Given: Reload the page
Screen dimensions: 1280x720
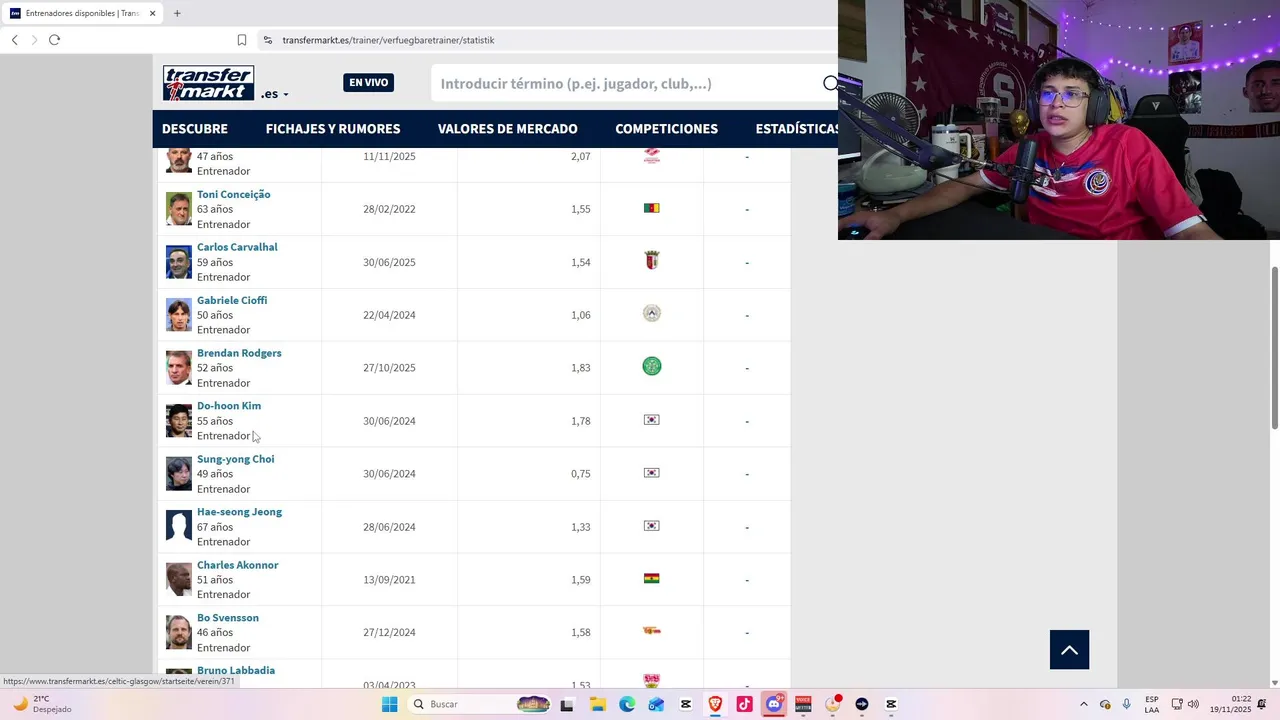Looking at the screenshot, I should (x=54, y=40).
